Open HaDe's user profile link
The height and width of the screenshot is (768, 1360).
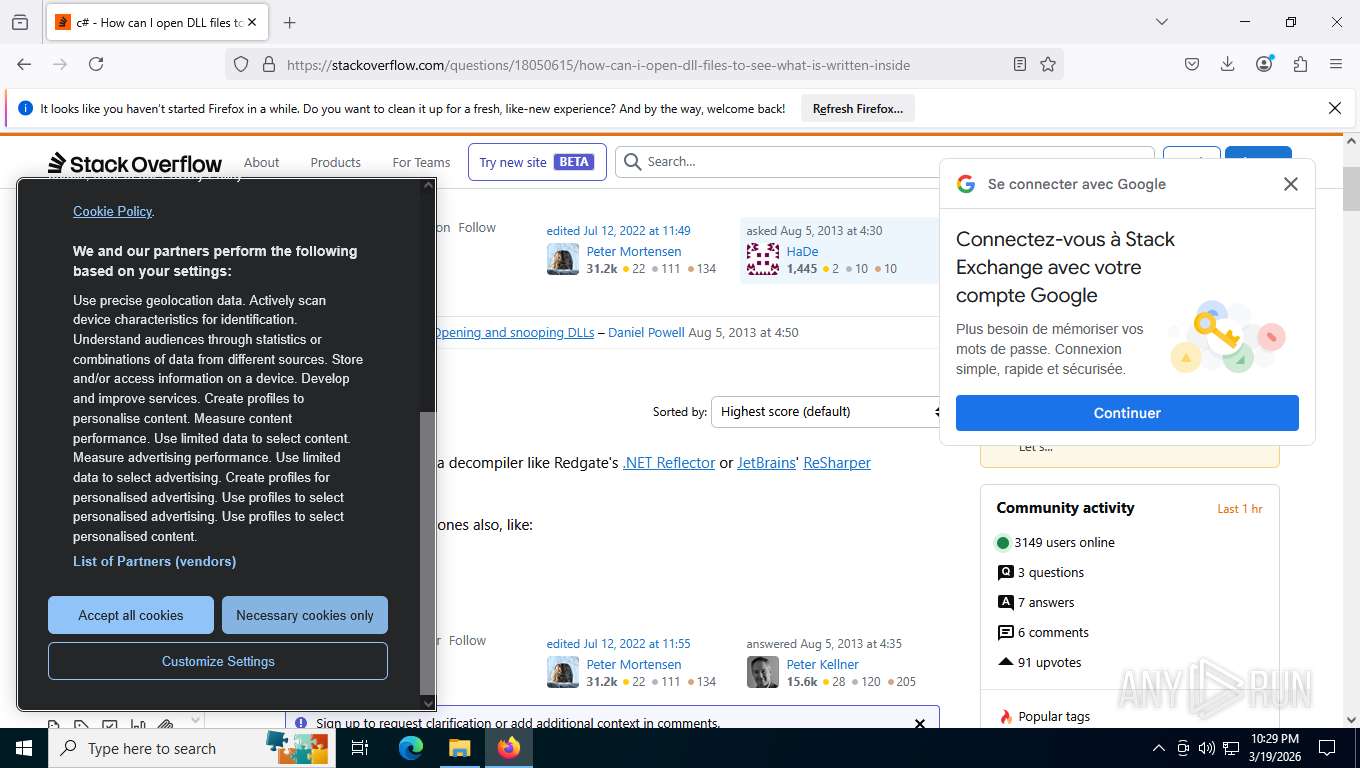pyautogui.click(x=802, y=251)
